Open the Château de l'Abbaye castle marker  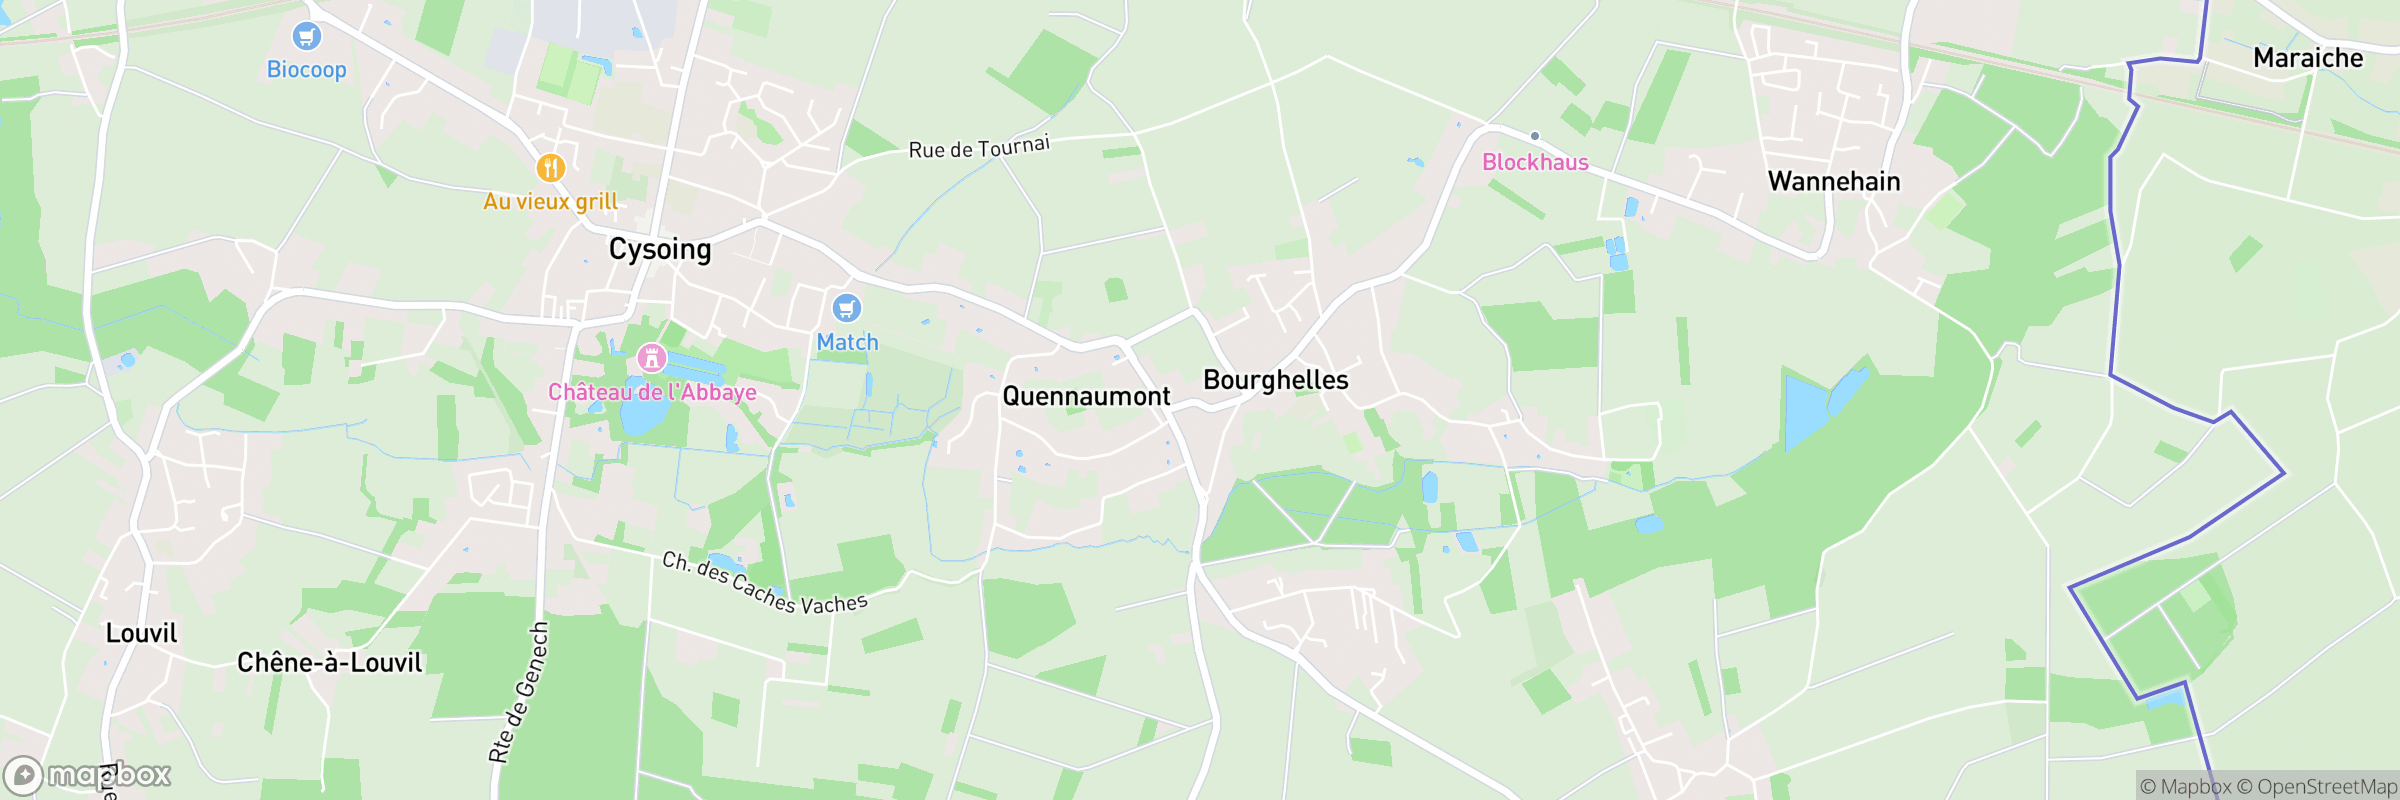pos(652,357)
